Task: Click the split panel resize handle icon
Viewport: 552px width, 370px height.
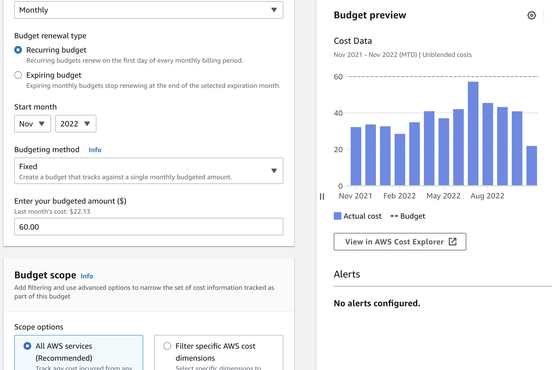Action: [322, 196]
